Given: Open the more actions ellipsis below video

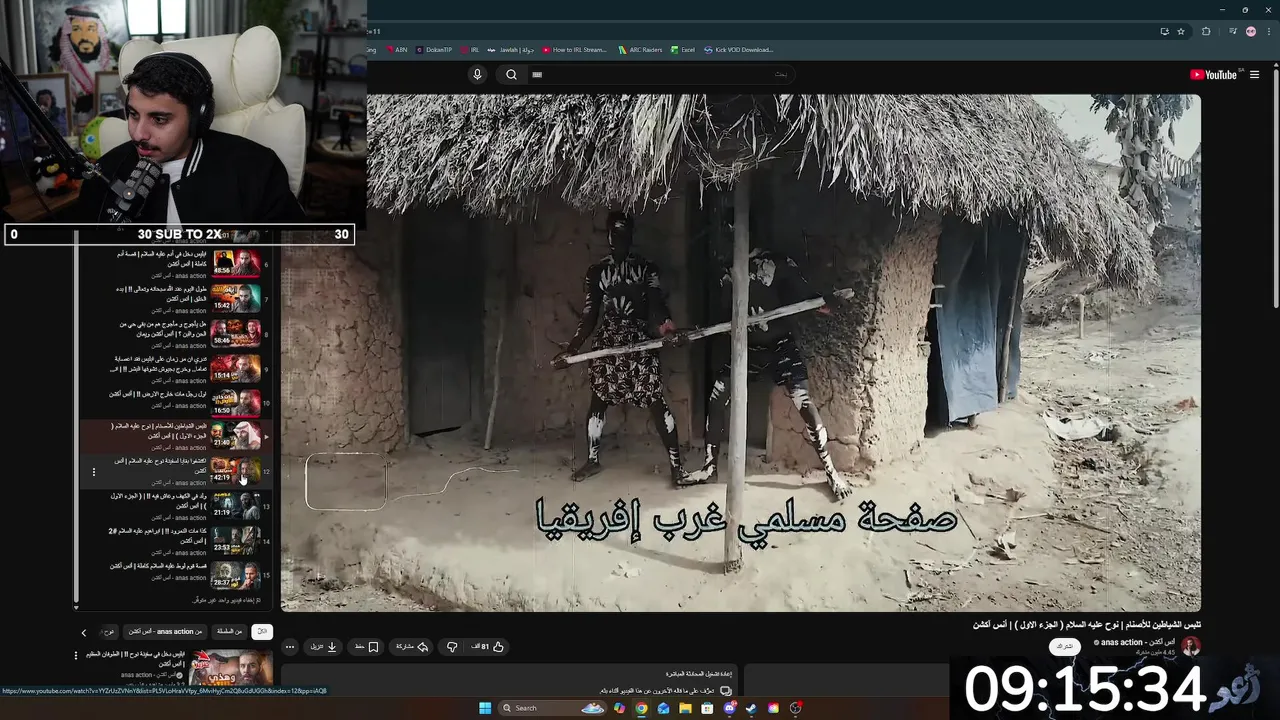Looking at the screenshot, I should click(x=291, y=647).
